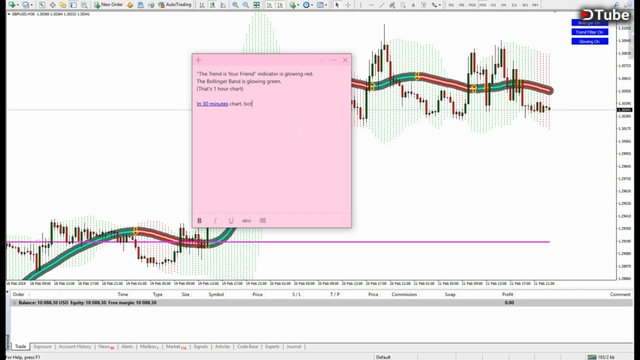Click the Glowing On chart button
Viewport: 640px width, 360px height.
click(589, 41)
